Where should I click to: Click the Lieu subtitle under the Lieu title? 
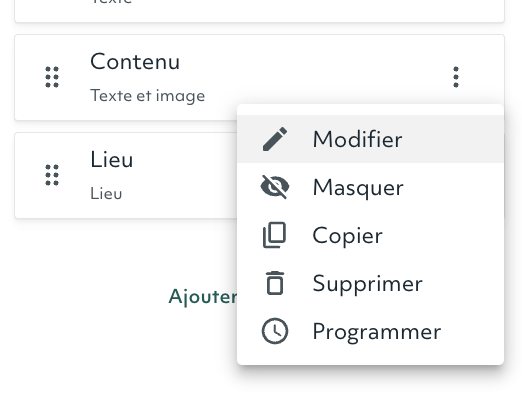106,194
